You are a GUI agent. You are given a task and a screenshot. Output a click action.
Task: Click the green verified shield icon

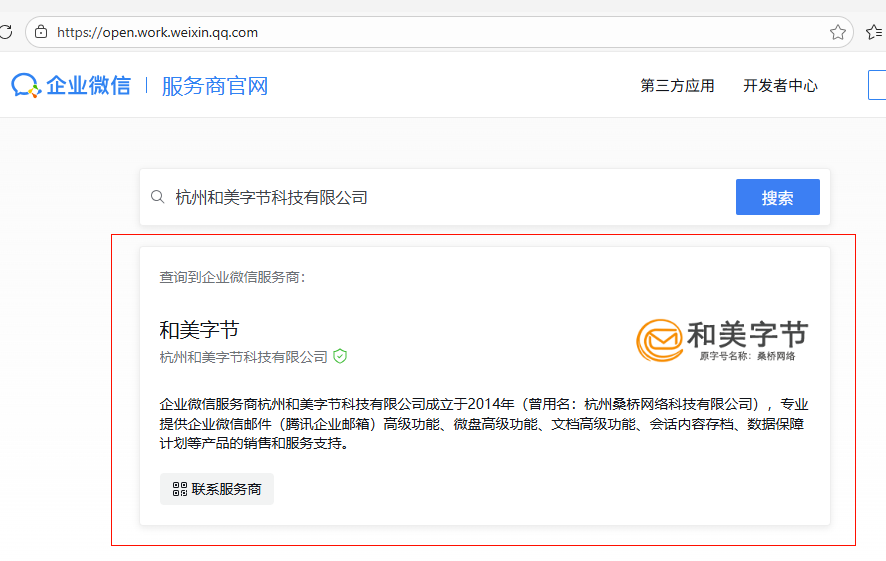(x=340, y=356)
